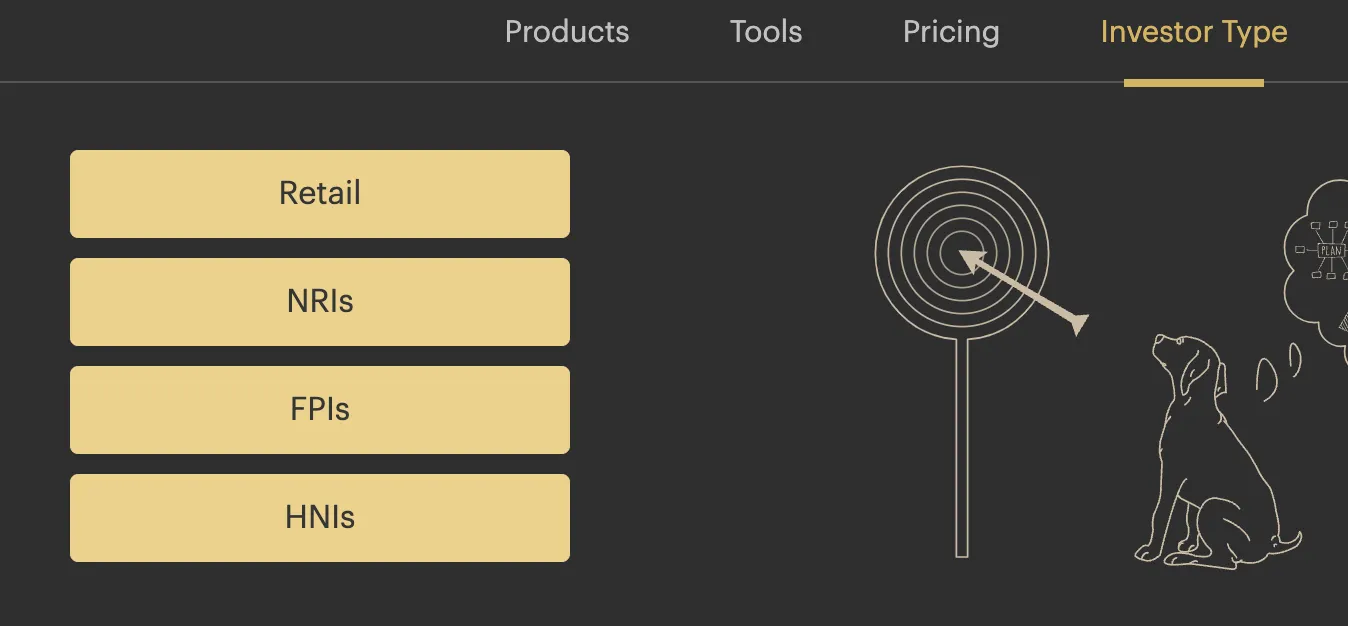Select the Investor Type tab

[1194, 32]
